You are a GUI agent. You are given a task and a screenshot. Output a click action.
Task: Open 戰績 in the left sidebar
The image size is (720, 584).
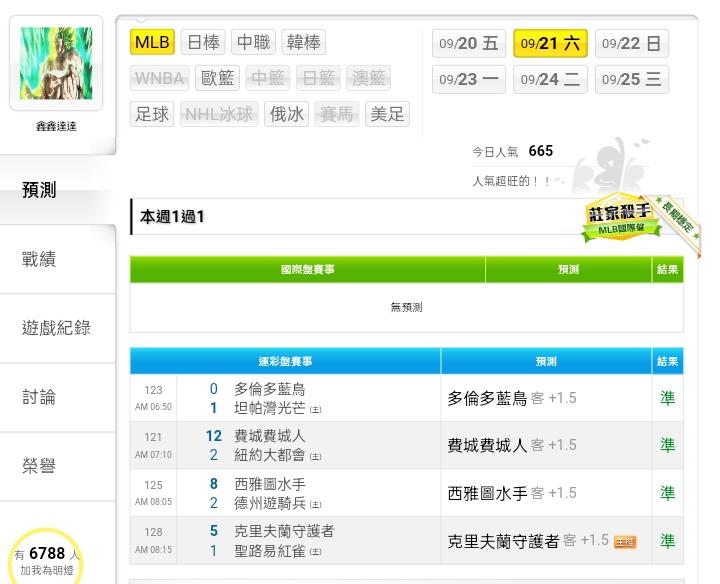[40, 259]
